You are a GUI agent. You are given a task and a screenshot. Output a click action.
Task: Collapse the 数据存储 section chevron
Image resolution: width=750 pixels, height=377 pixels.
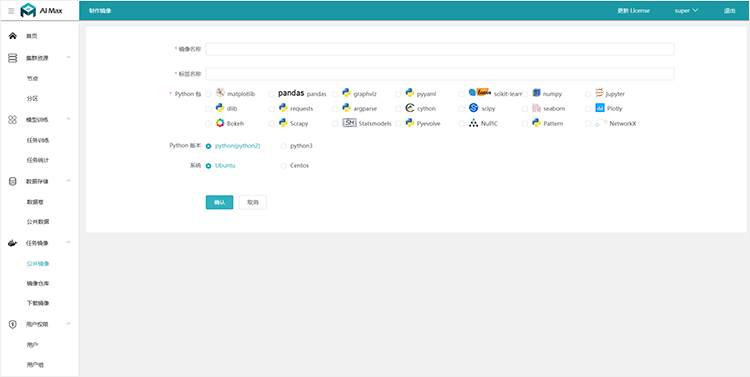[x=68, y=181]
